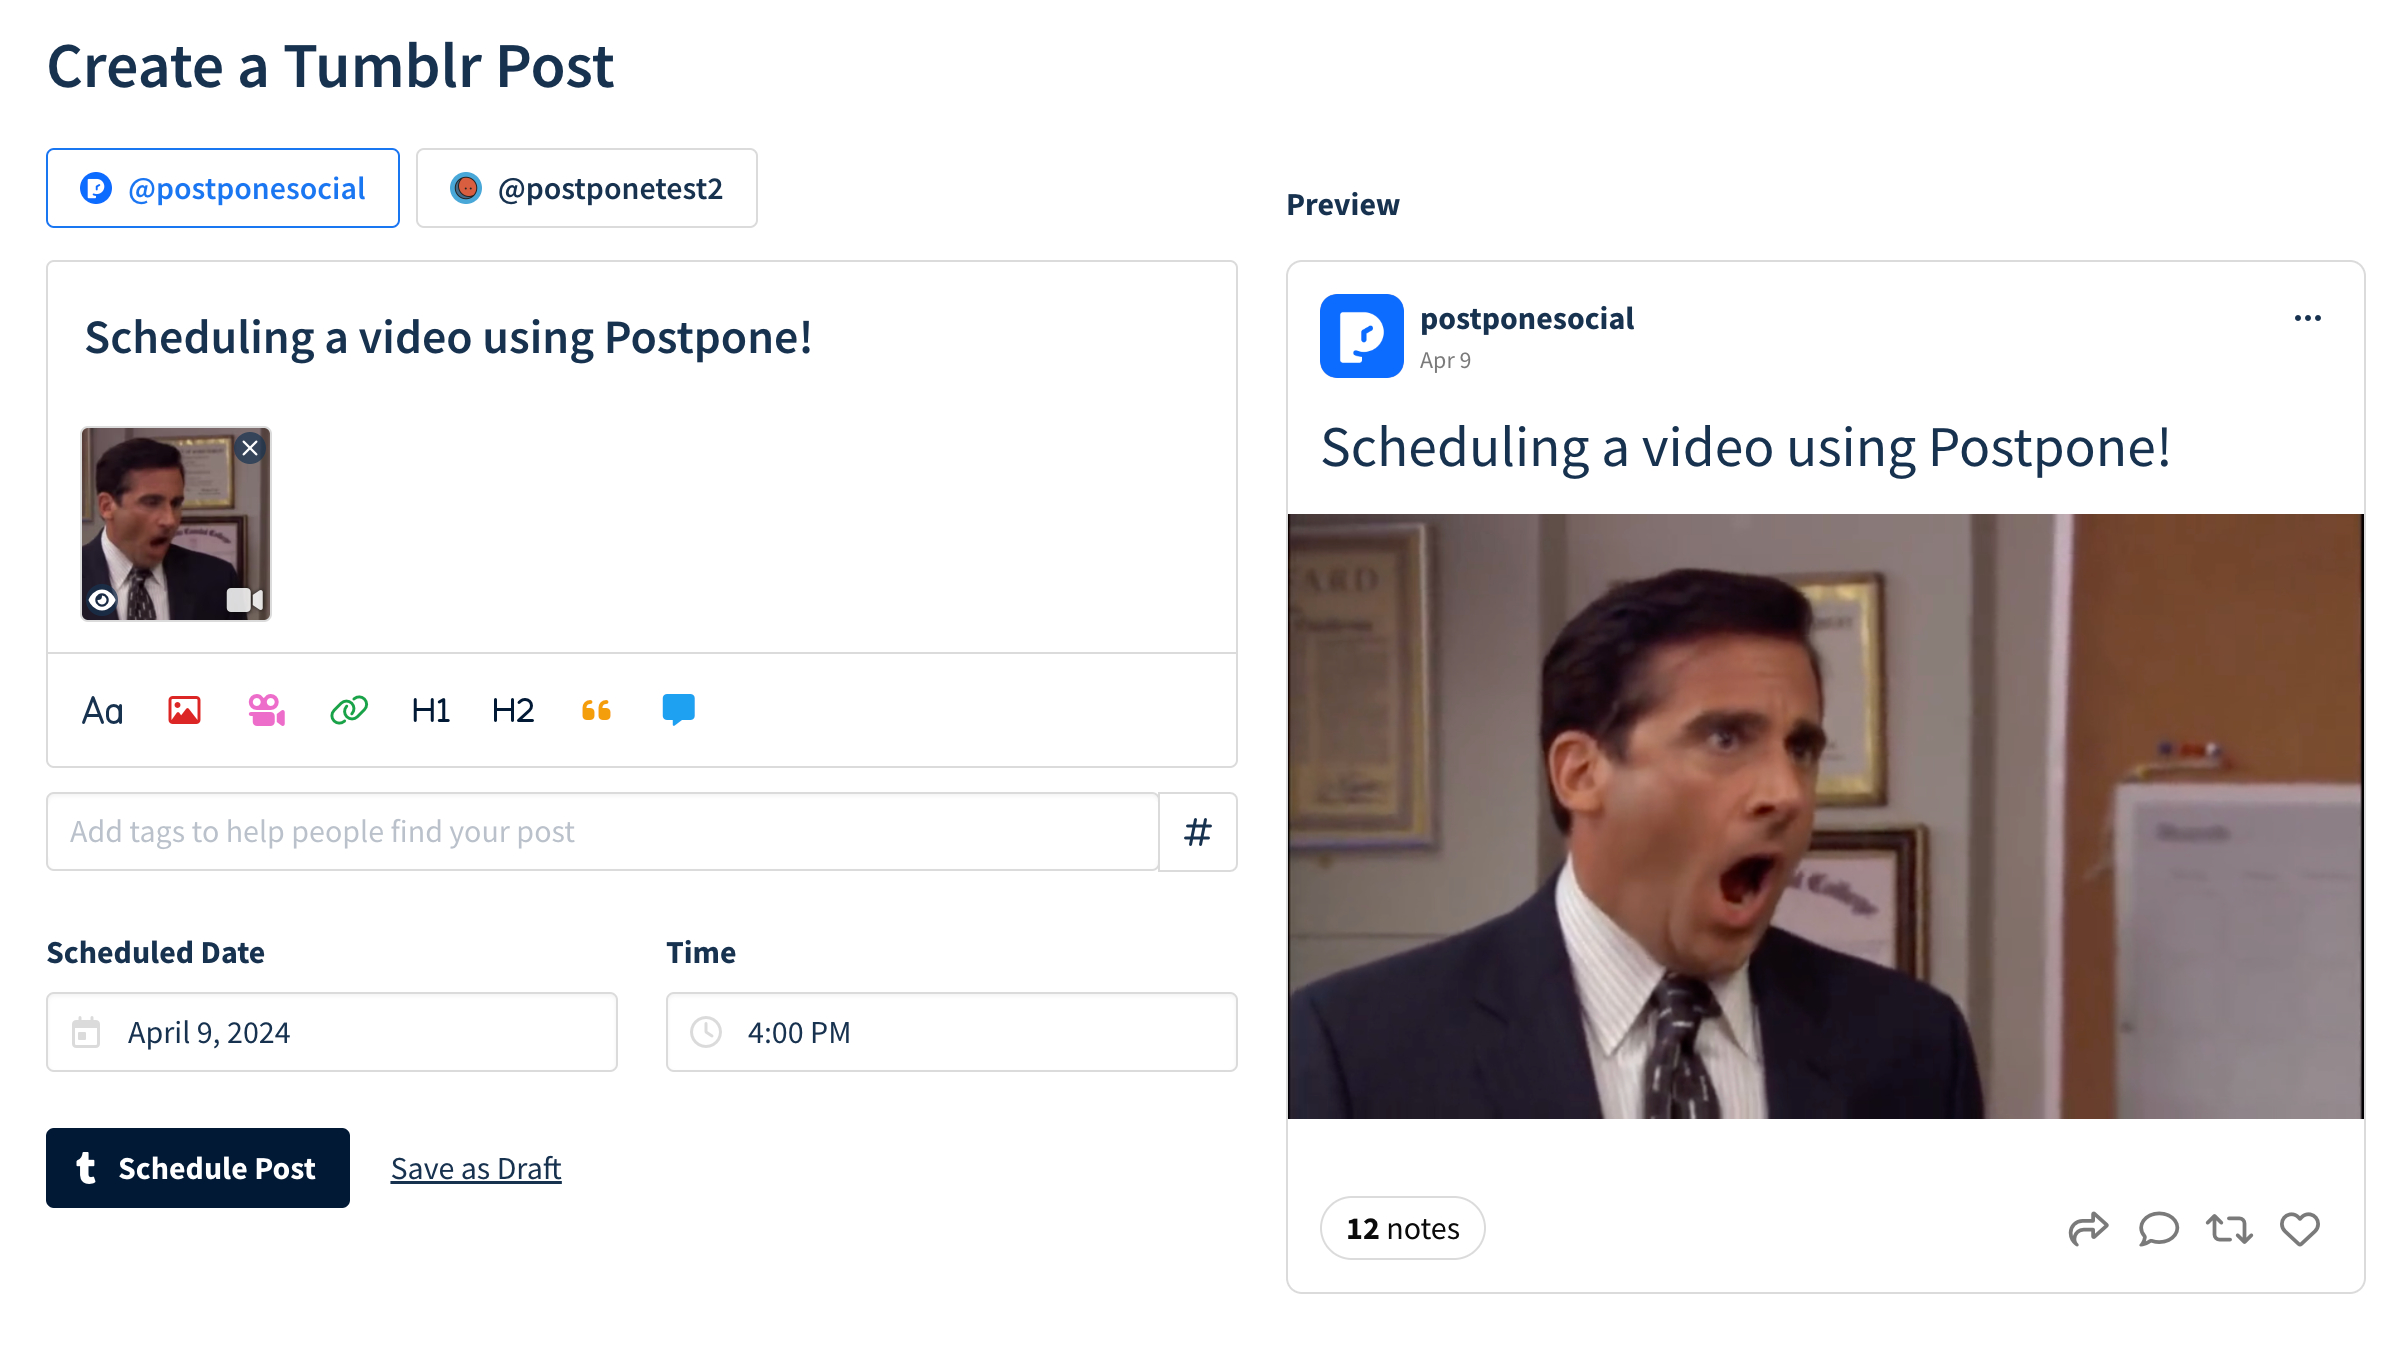Add a text block with Aa icon
Screen dimensions: 2406x1356
pos(102,710)
